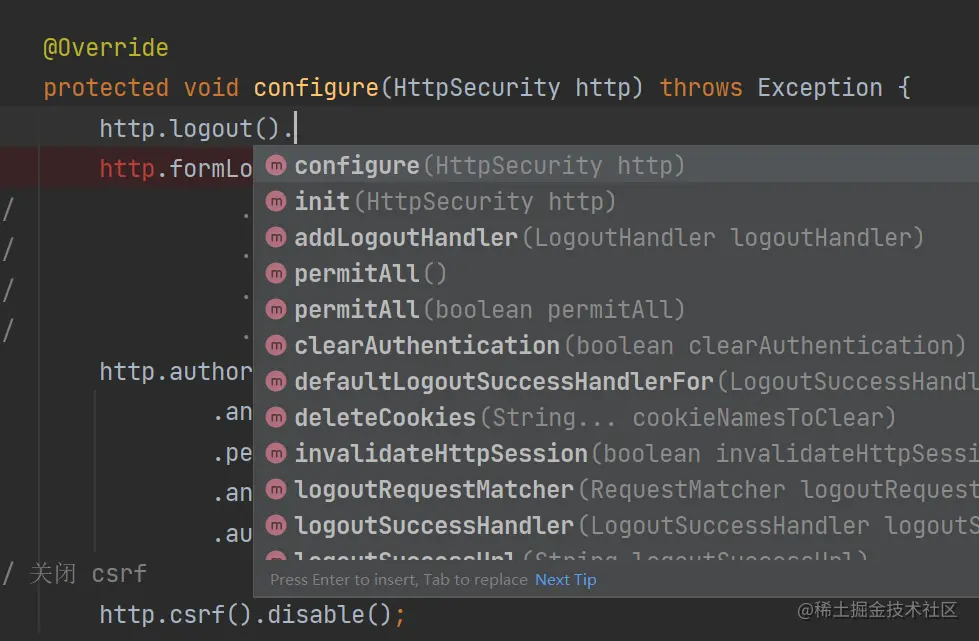Click the void return type keyword
The width and height of the screenshot is (979, 641).
coord(211,88)
